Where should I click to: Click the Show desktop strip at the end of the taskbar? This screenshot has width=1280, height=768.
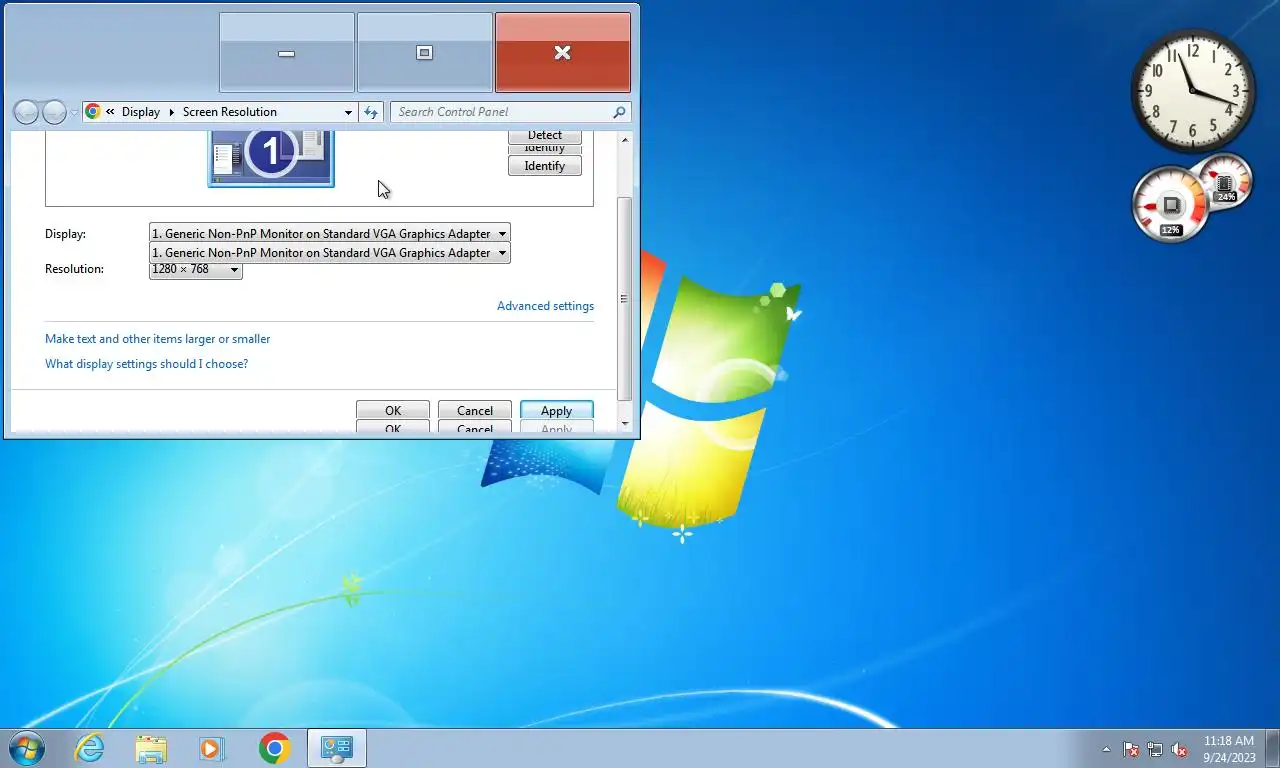click(1273, 749)
